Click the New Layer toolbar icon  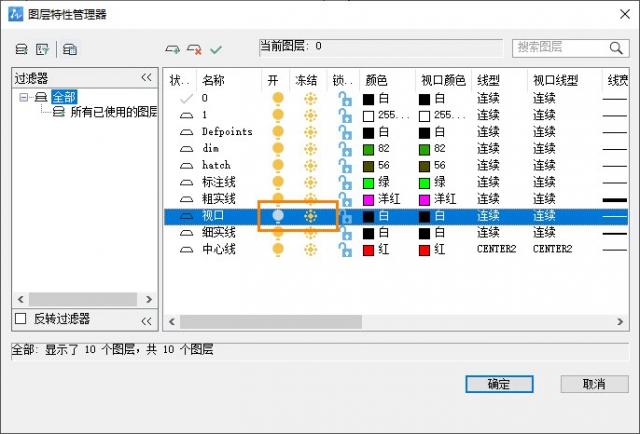point(173,48)
